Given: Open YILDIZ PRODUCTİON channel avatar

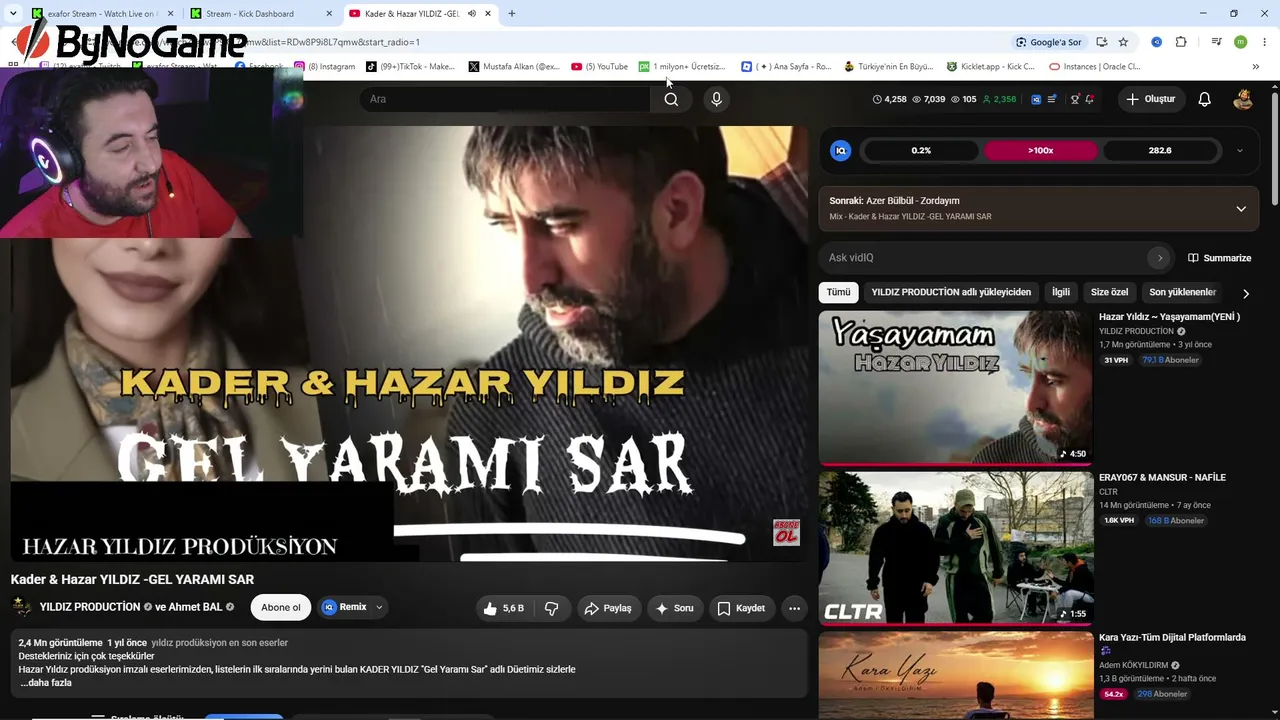Looking at the screenshot, I should (21, 607).
